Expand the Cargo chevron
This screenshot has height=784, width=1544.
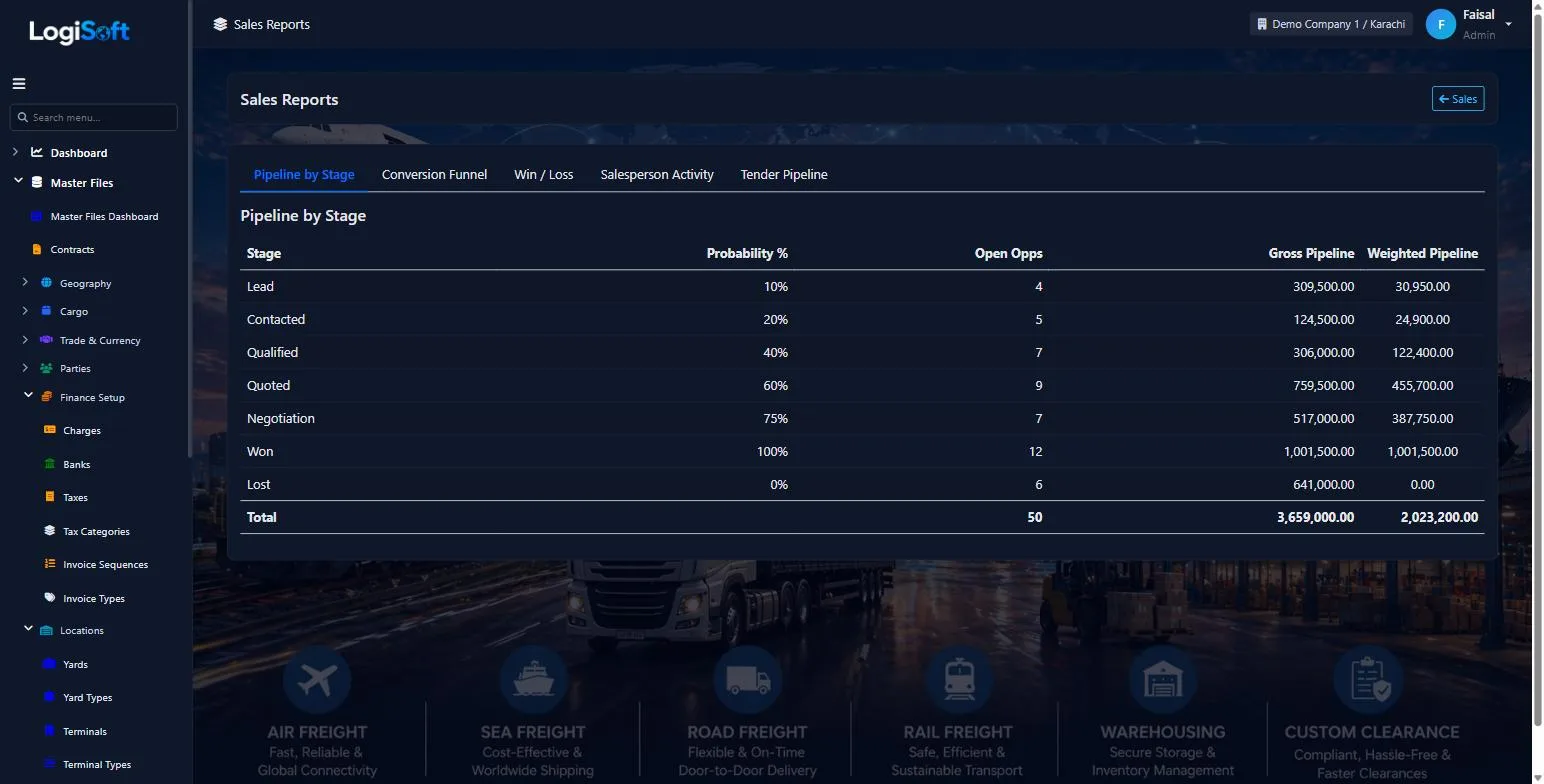click(25, 311)
